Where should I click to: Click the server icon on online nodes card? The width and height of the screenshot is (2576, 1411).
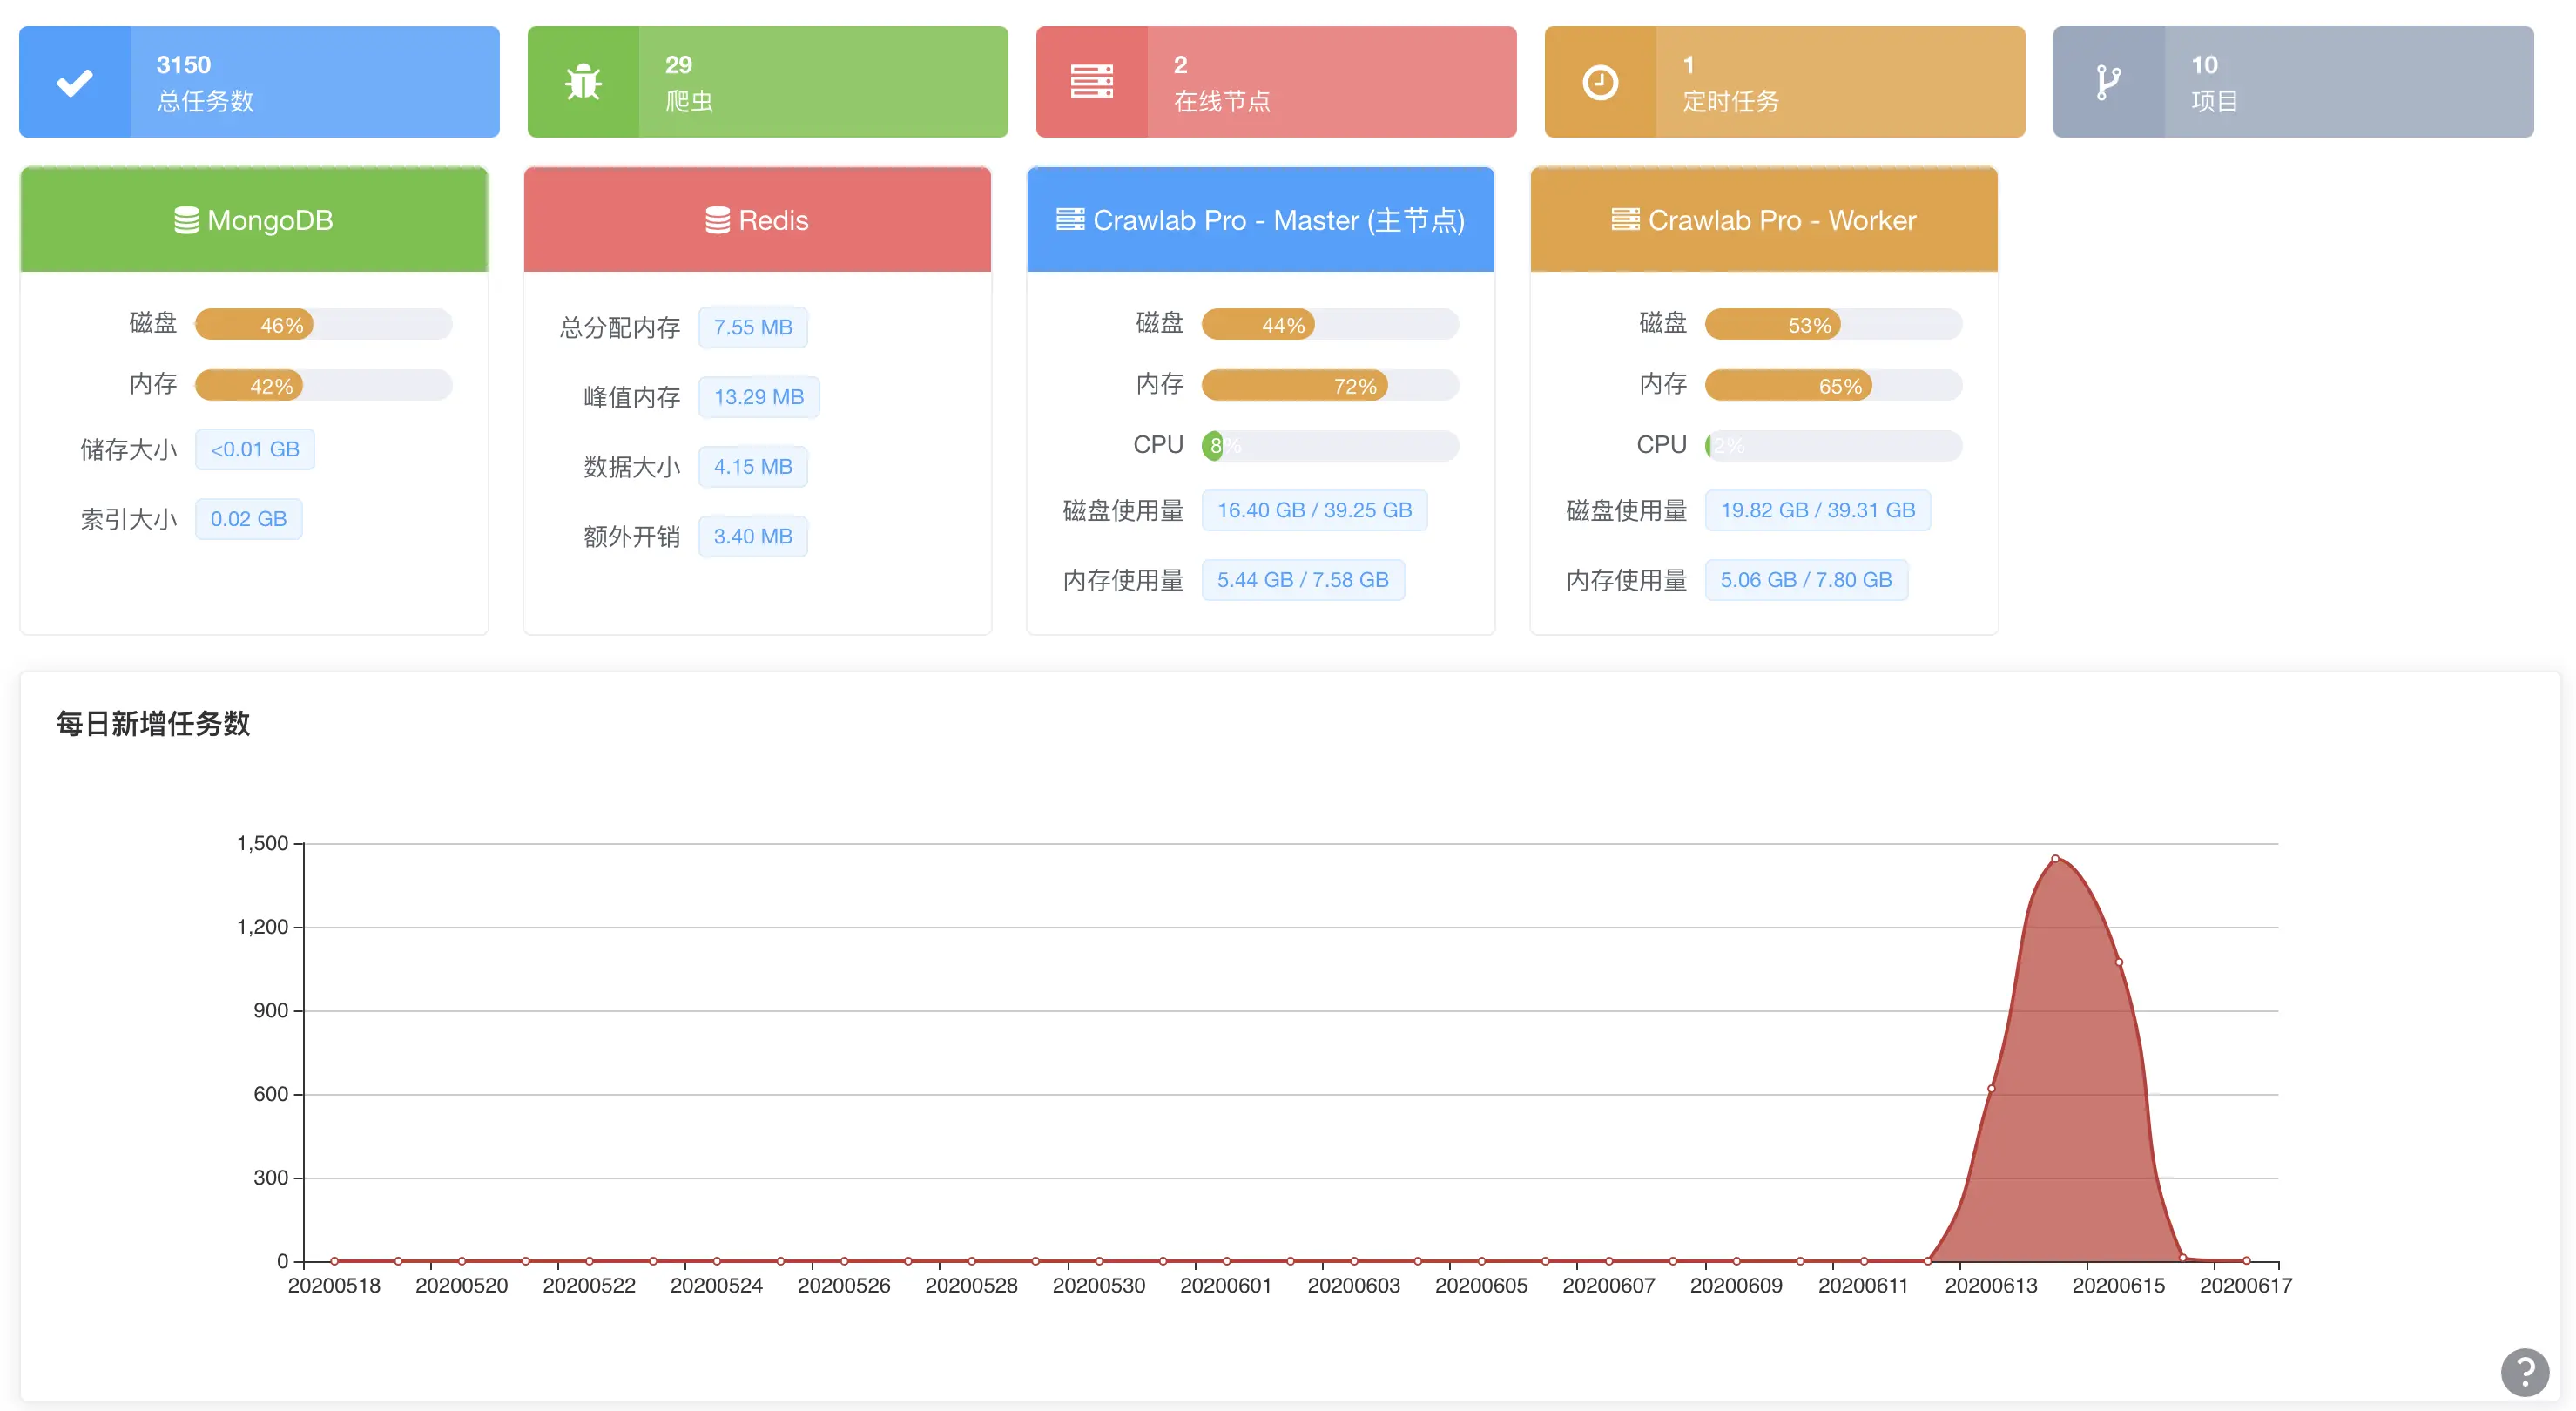(1091, 82)
